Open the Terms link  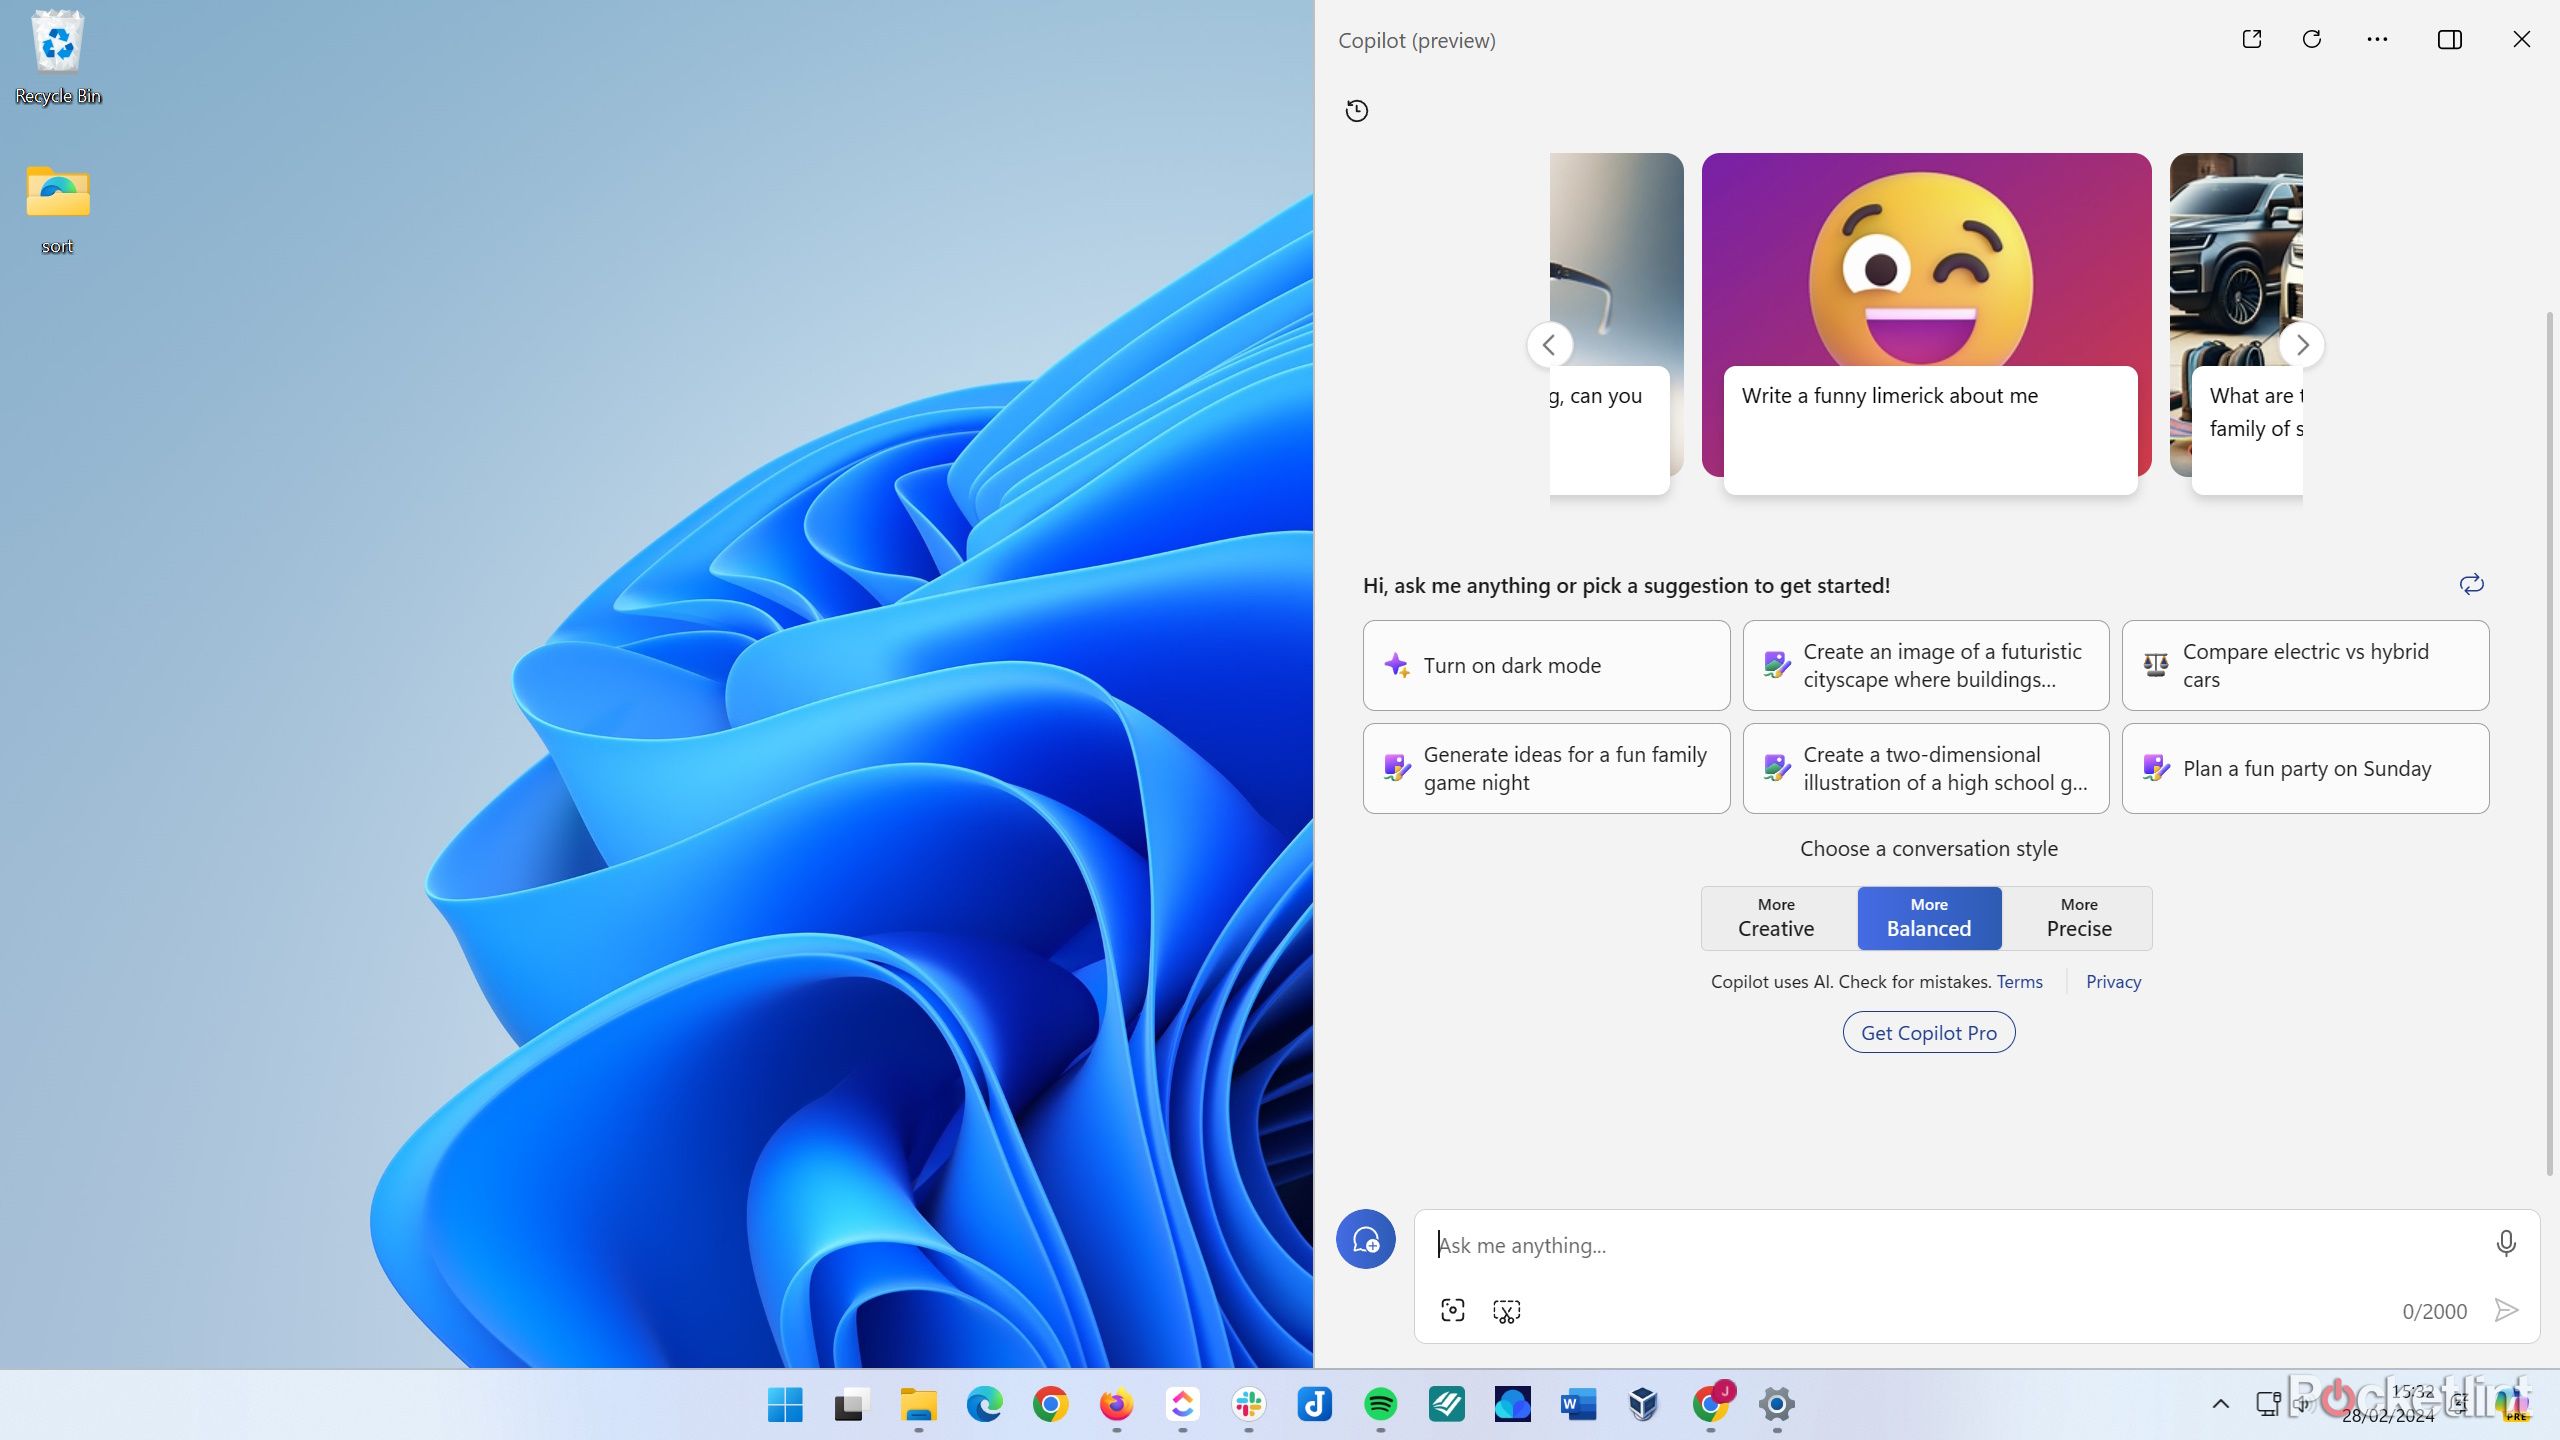click(x=2019, y=982)
